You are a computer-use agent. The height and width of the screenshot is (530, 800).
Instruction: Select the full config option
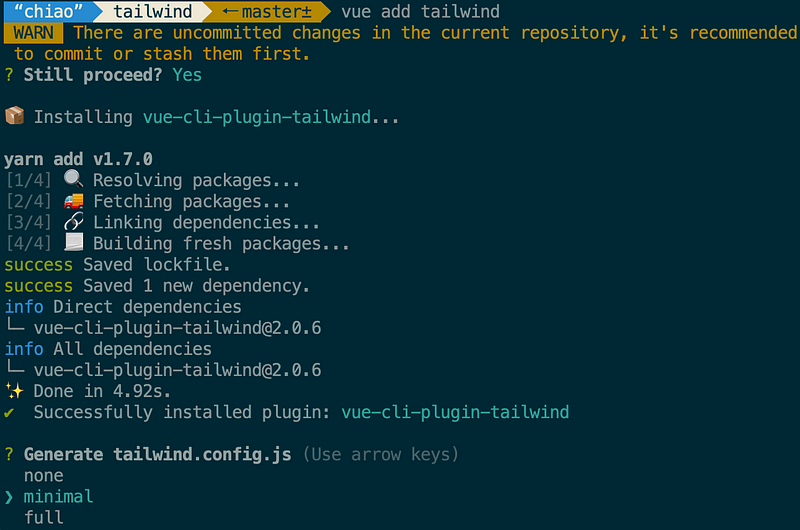point(43,517)
